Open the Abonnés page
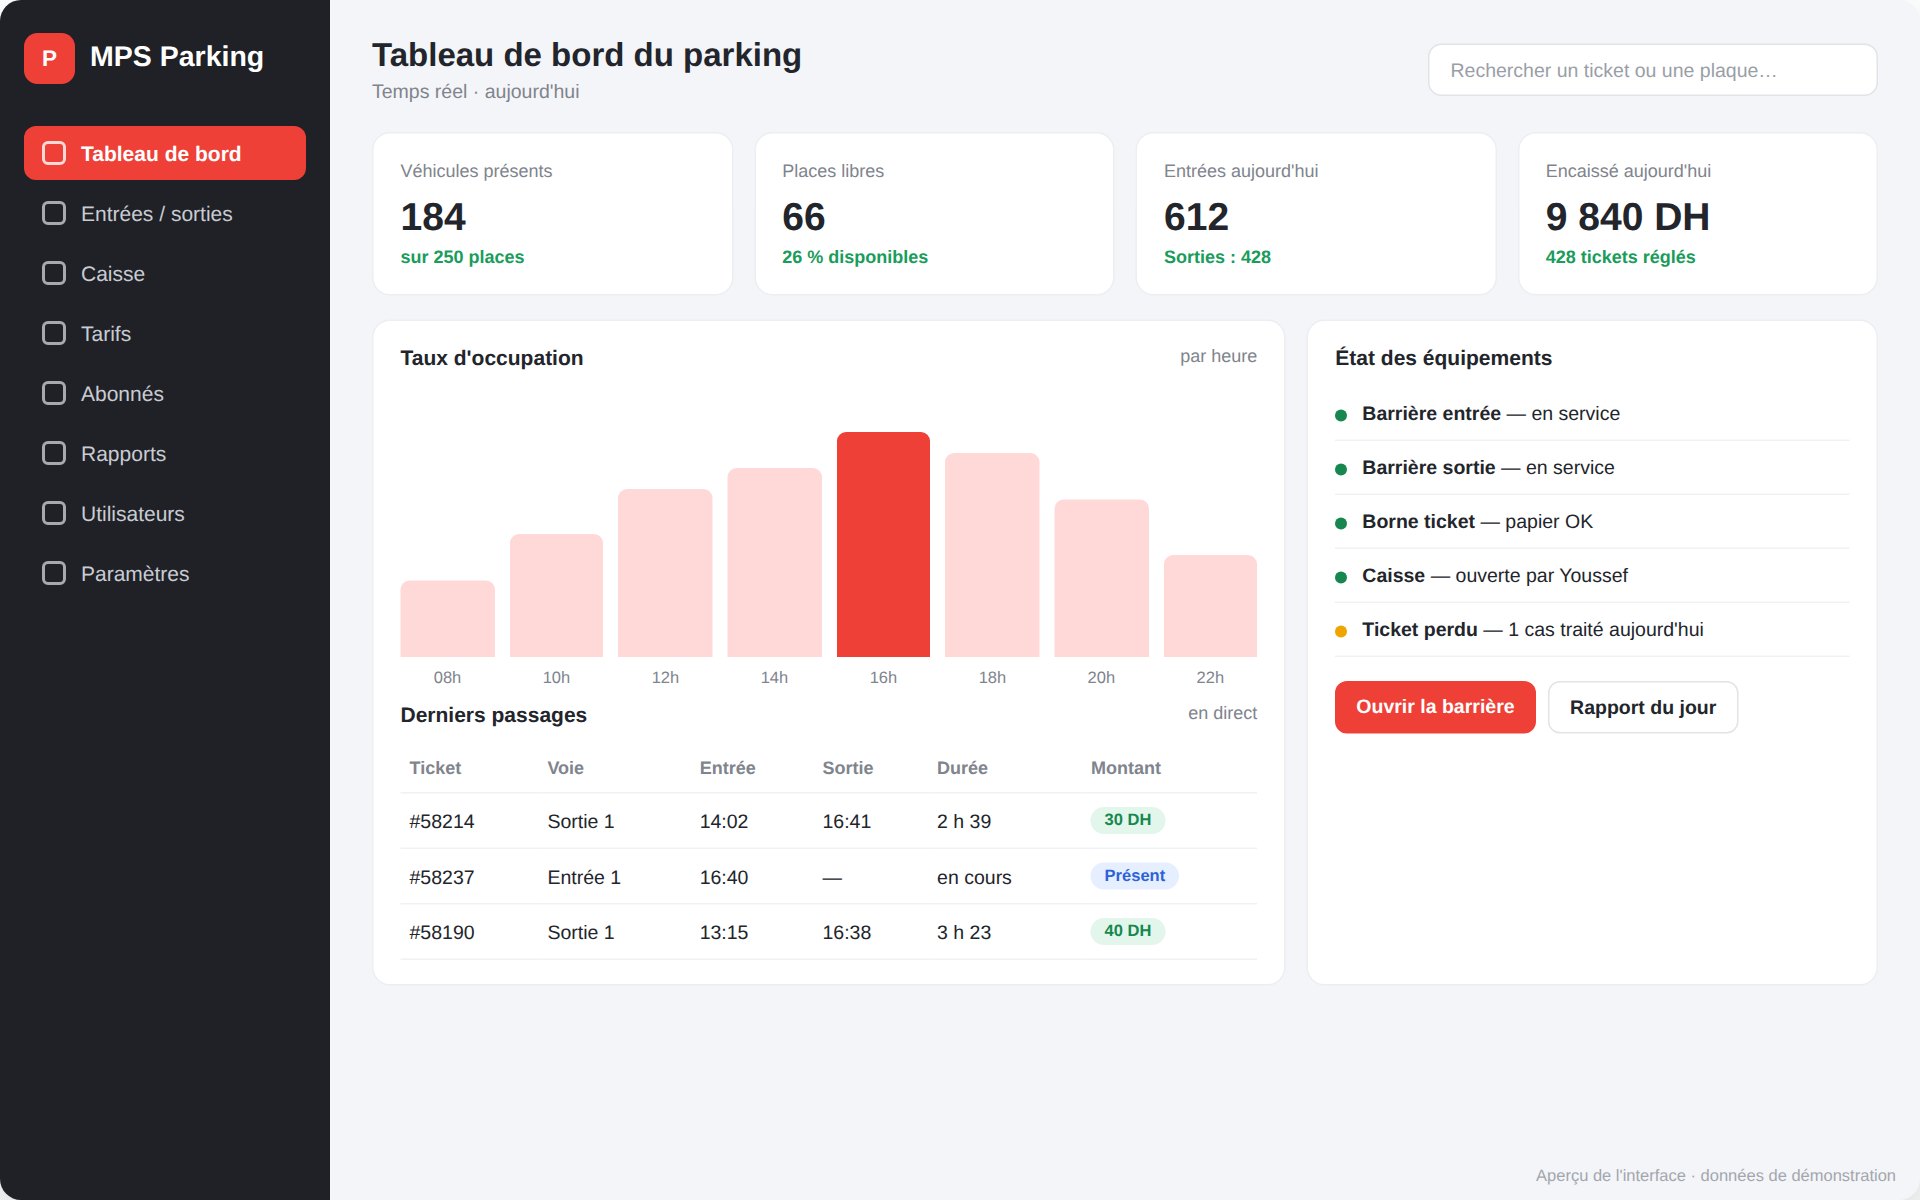 click(165, 393)
